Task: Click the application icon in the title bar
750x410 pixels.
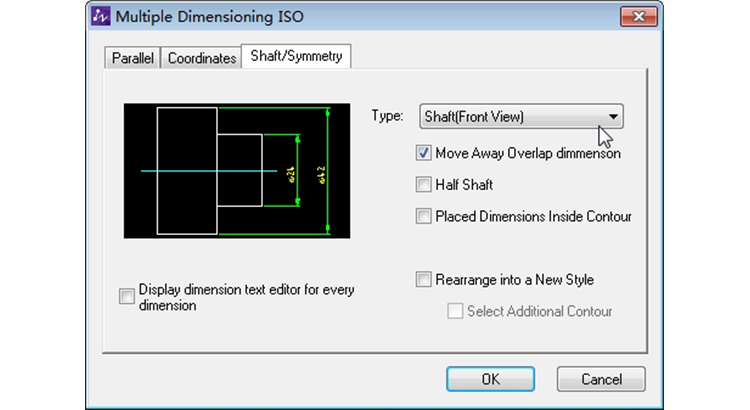Action: (101, 17)
